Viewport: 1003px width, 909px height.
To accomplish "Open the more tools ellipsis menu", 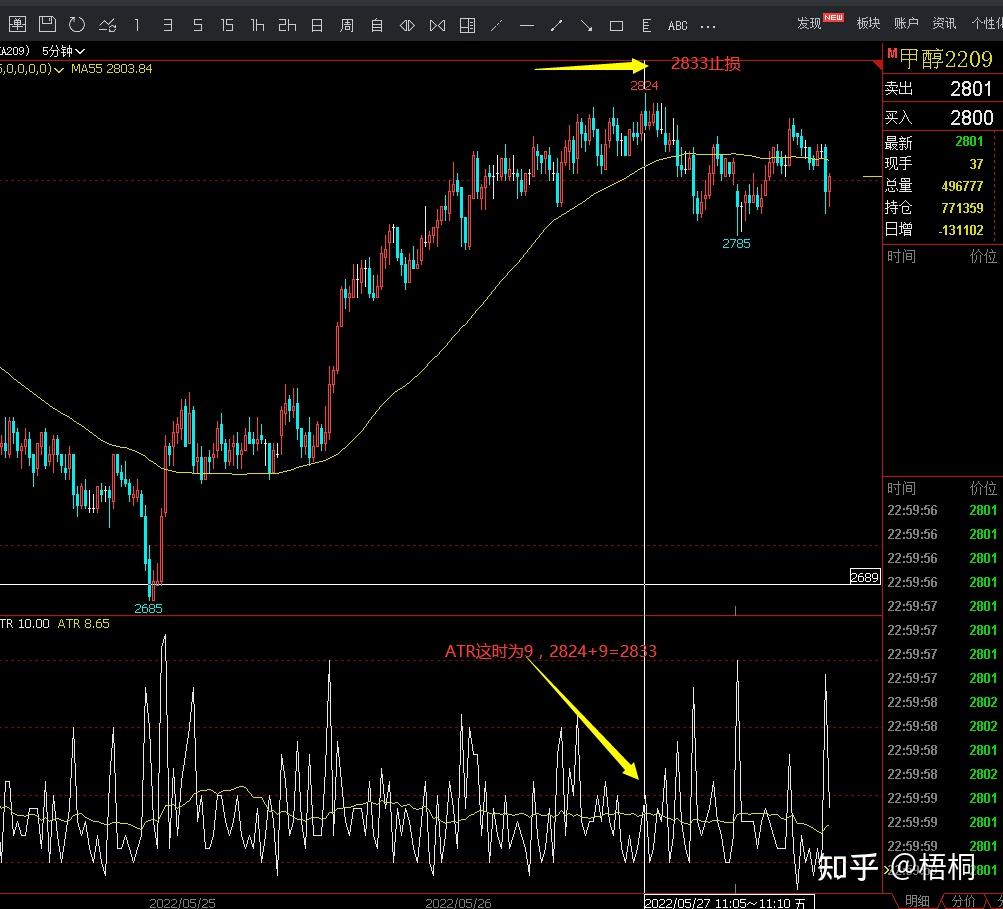I will click(x=708, y=27).
